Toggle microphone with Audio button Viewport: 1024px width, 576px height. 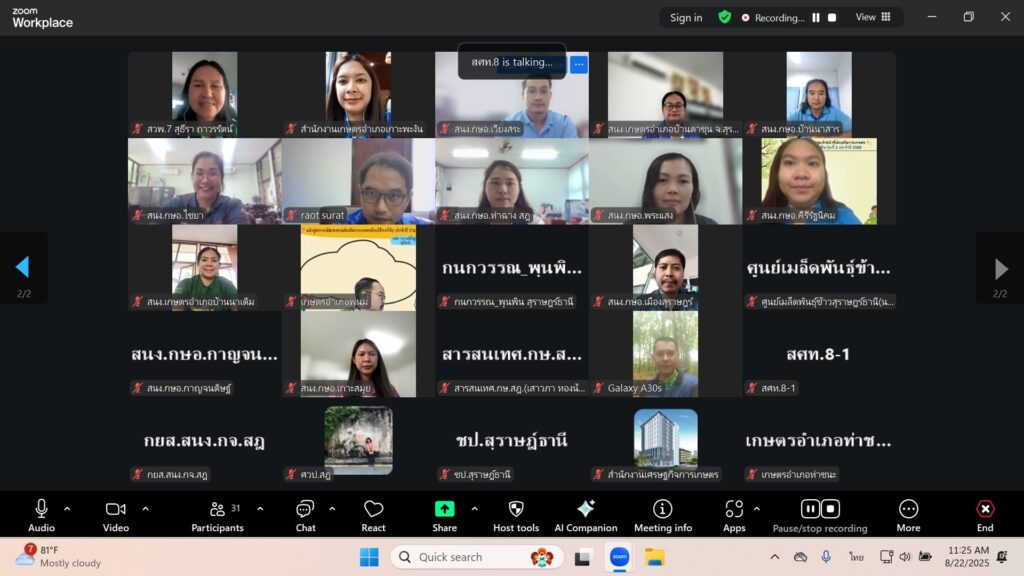point(41,514)
